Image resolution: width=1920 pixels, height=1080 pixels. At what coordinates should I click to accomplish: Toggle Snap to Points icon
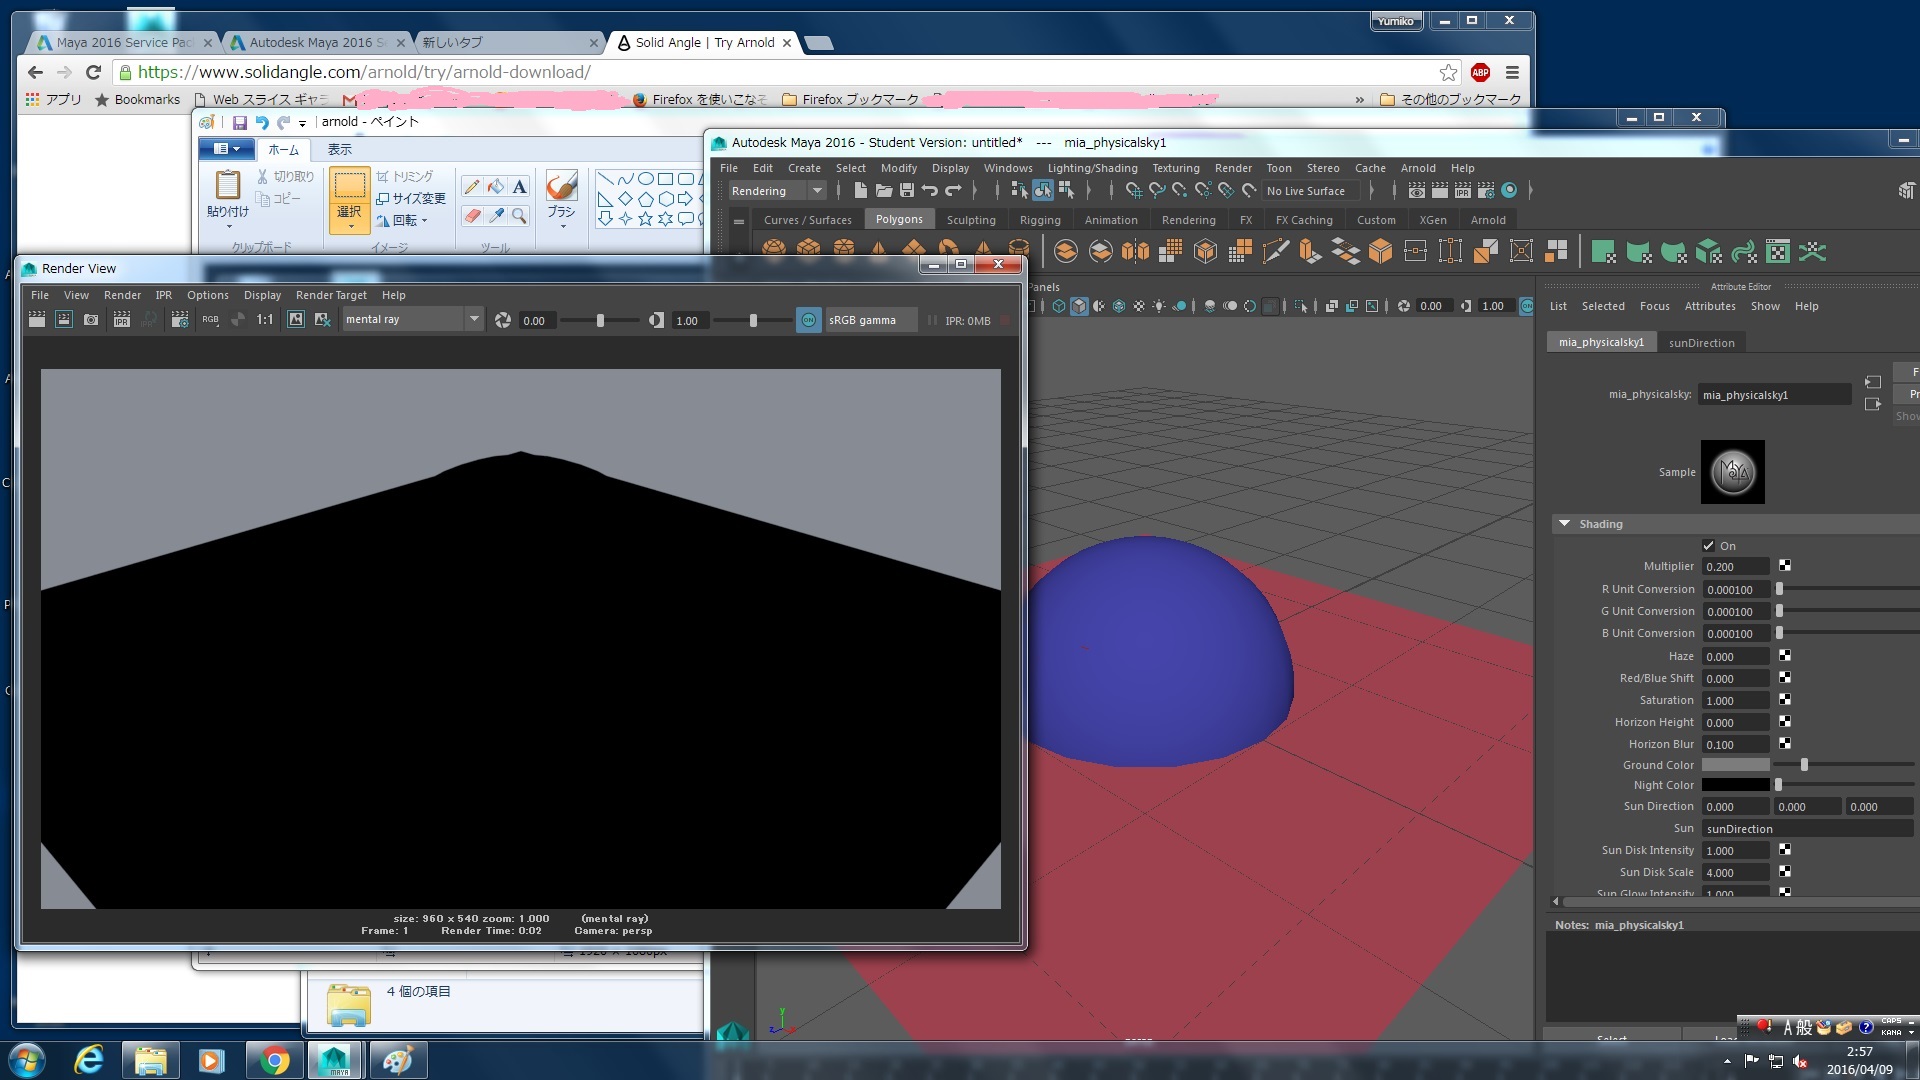pyautogui.click(x=1180, y=190)
